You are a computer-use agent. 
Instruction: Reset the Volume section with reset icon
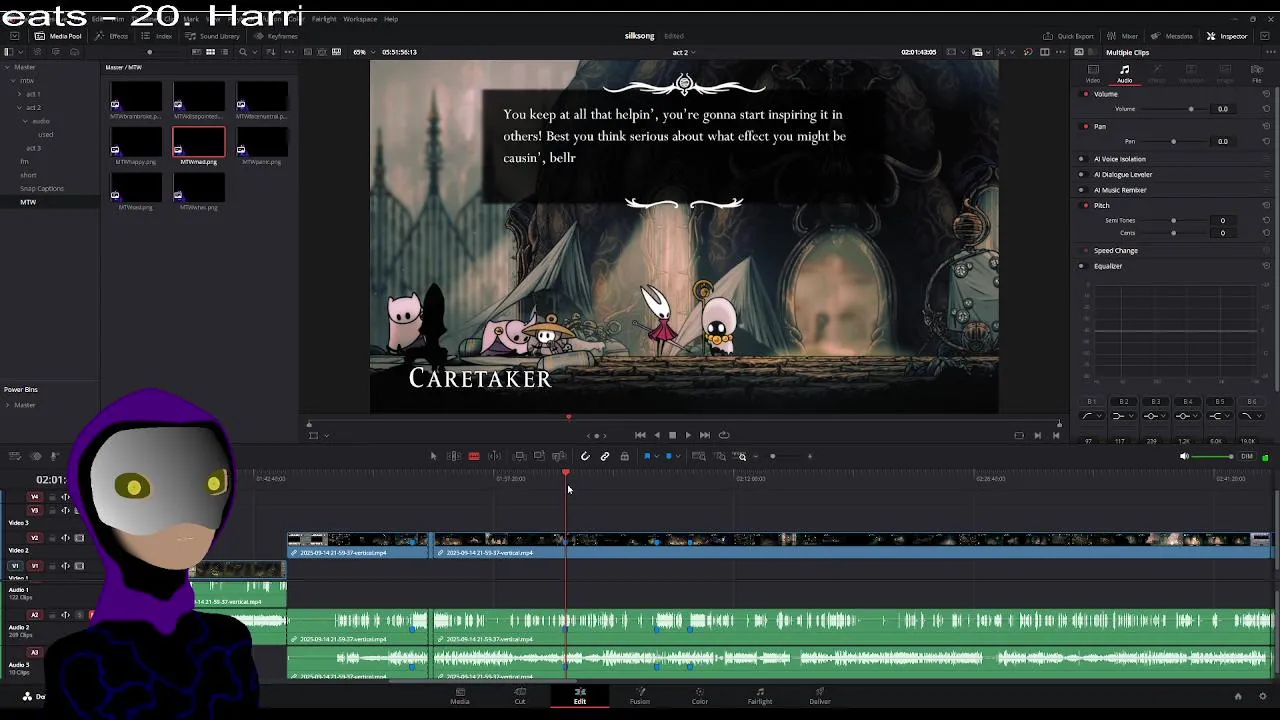click(x=1266, y=94)
